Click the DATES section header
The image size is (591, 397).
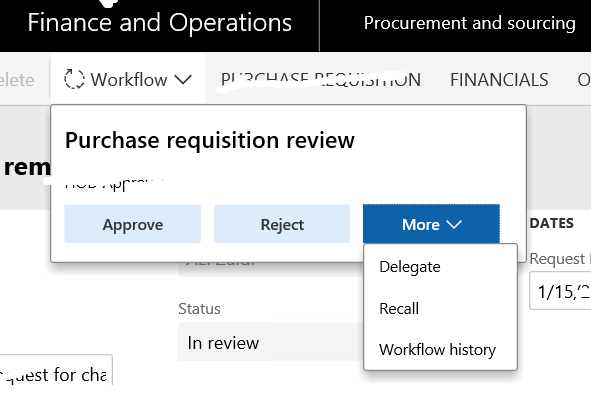tap(551, 223)
